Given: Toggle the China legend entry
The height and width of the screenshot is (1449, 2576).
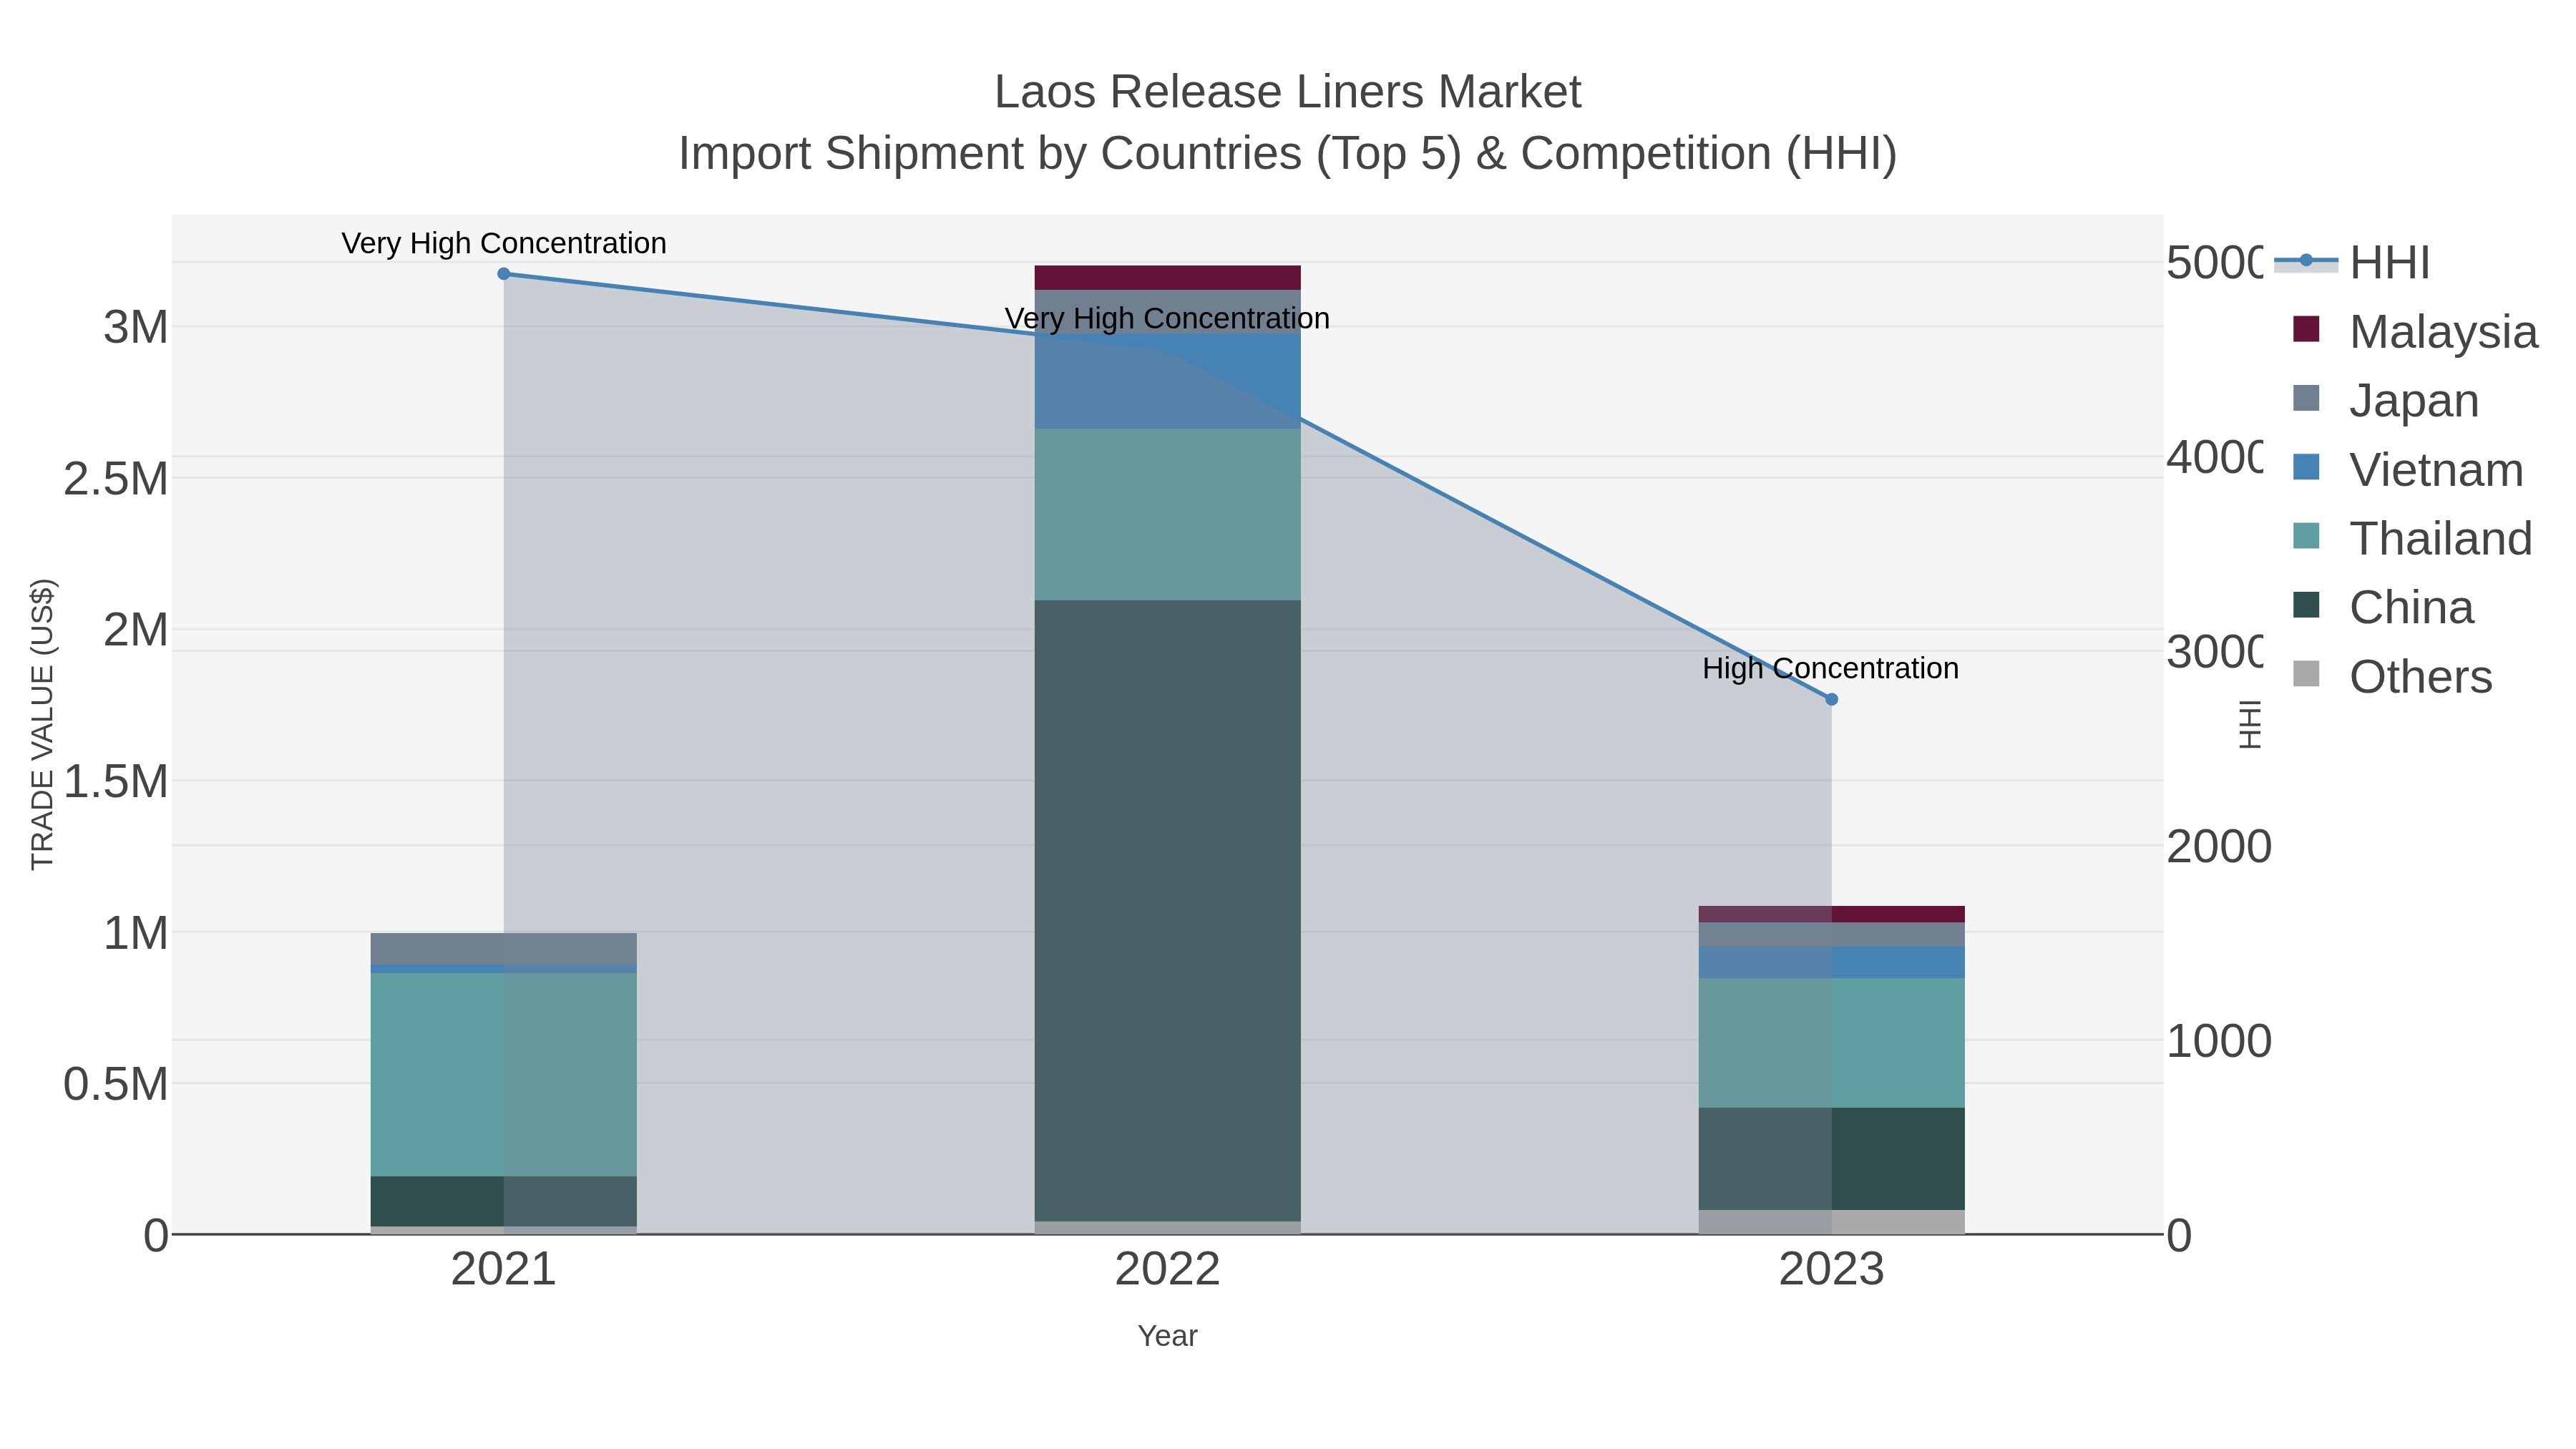Looking at the screenshot, I should [2383, 608].
